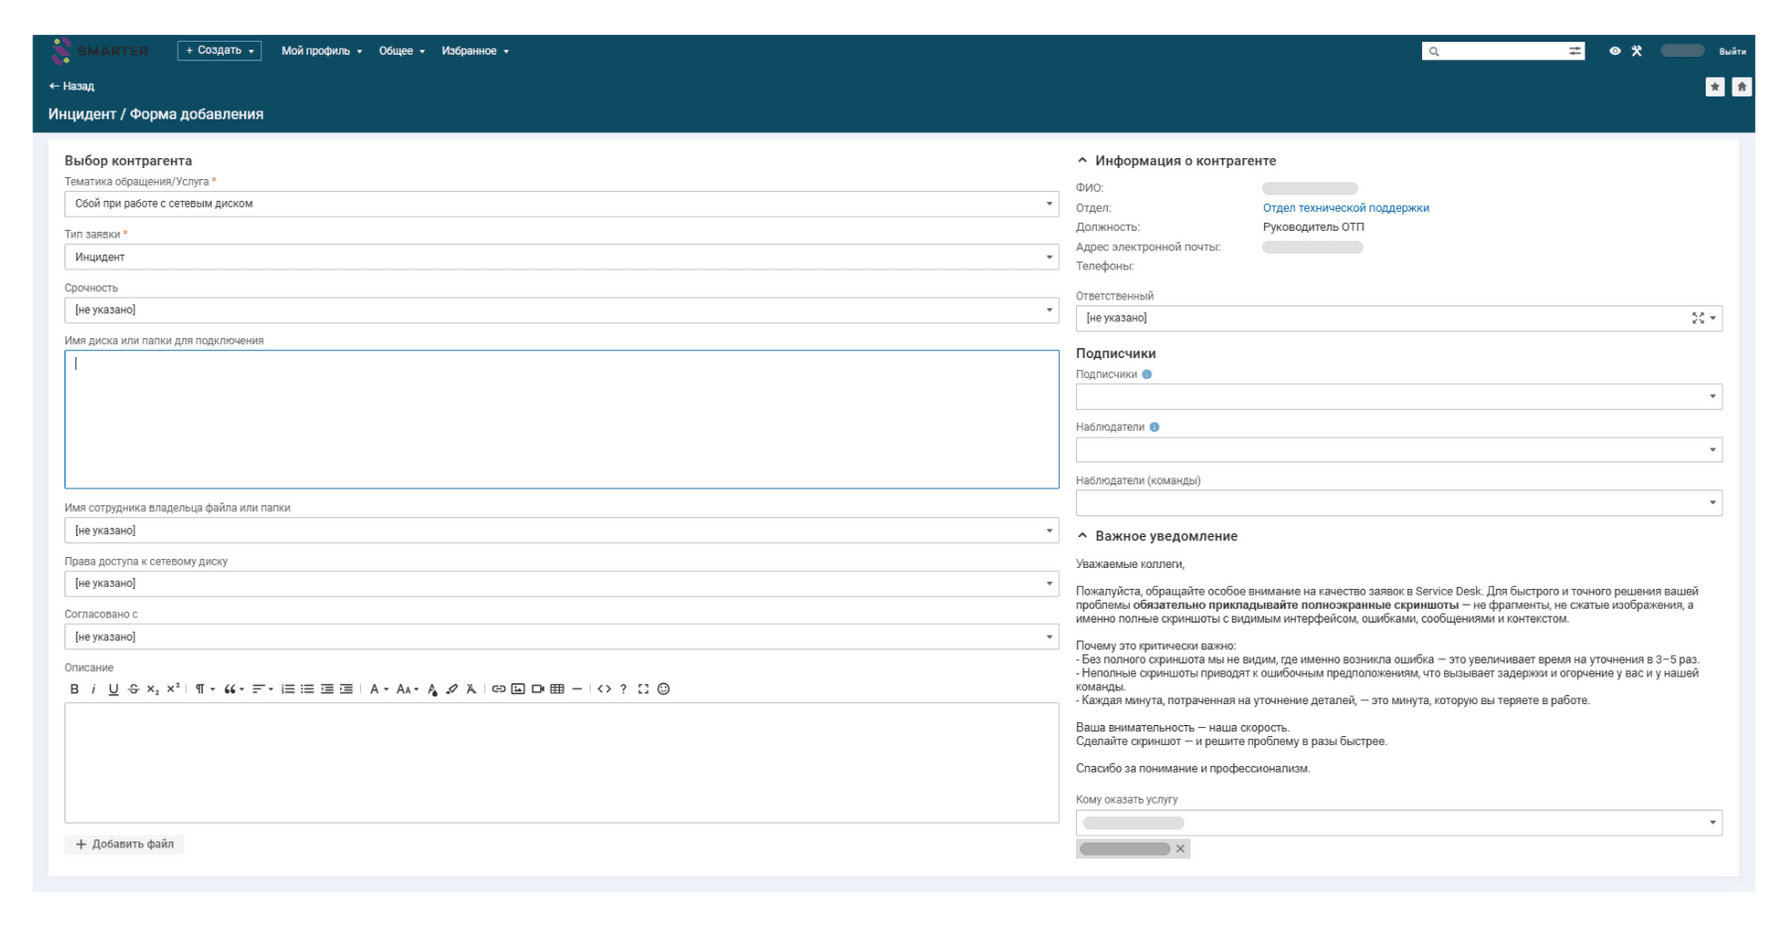Viewport: 1792px width, 927px height.
Task: Collapse the Важное уведомление section
Action: (1082, 536)
